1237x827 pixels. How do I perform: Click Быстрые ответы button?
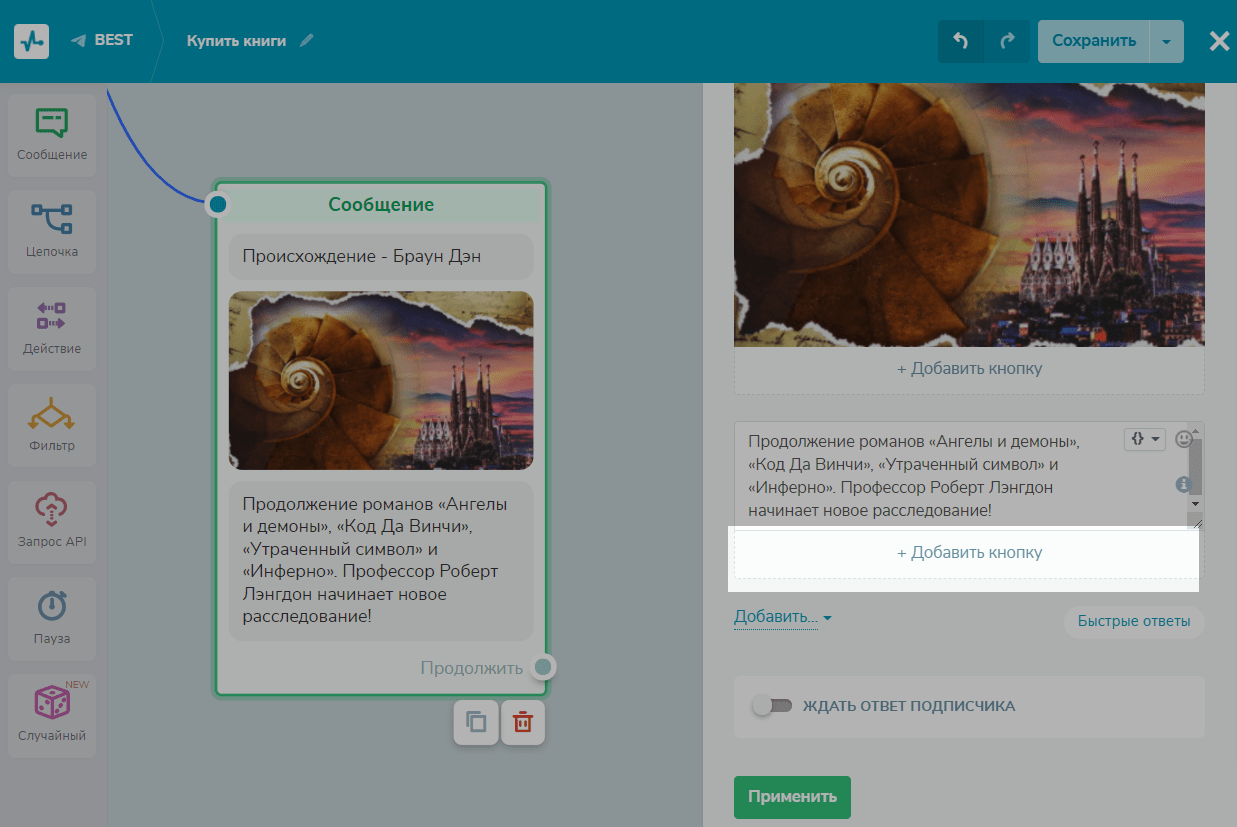[1134, 621]
